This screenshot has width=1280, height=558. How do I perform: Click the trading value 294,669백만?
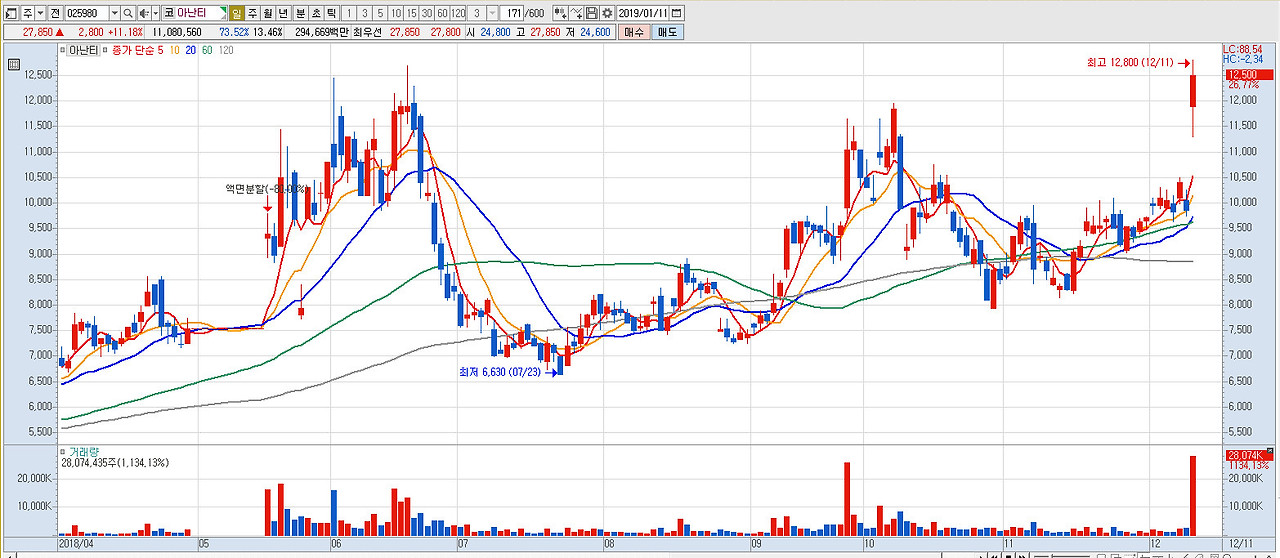click(x=320, y=32)
